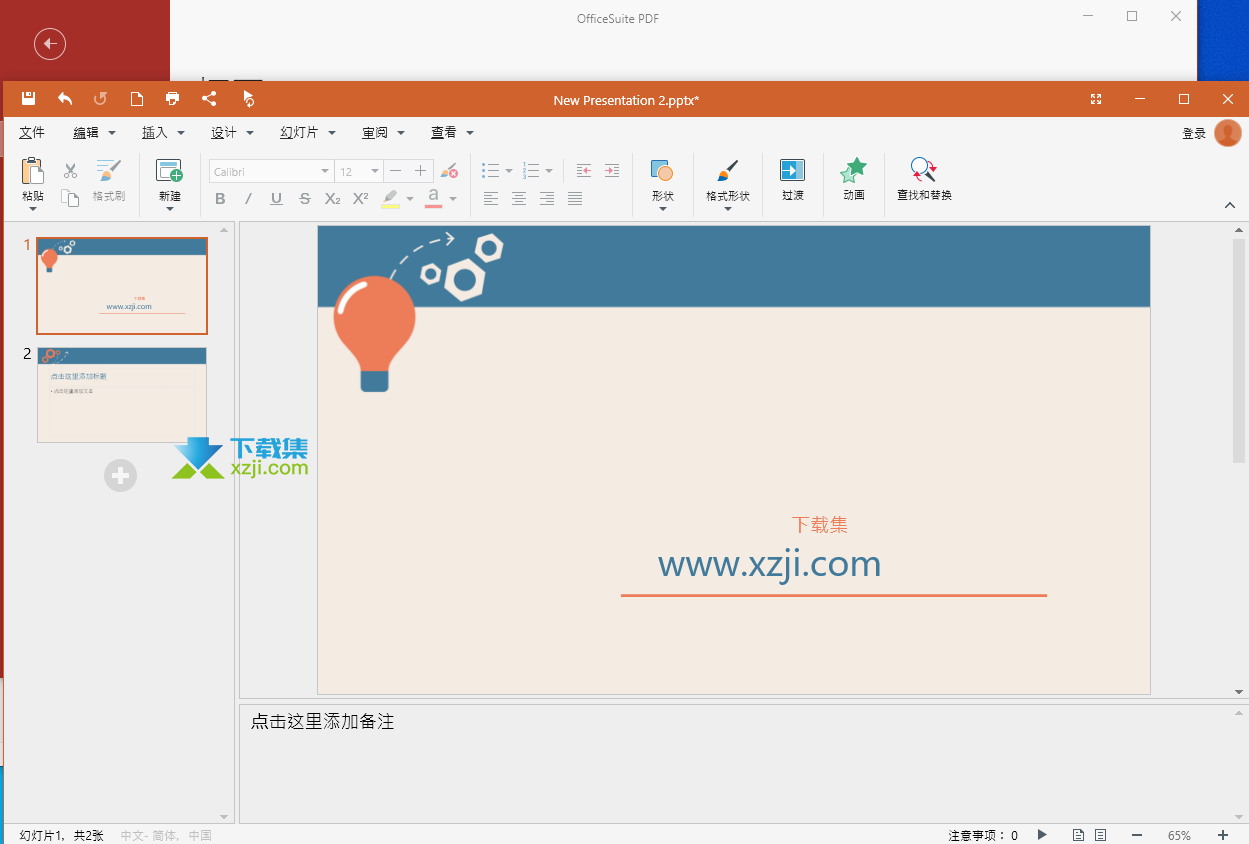
Task: Open the File (文件) menu
Action: (x=32, y=133)
